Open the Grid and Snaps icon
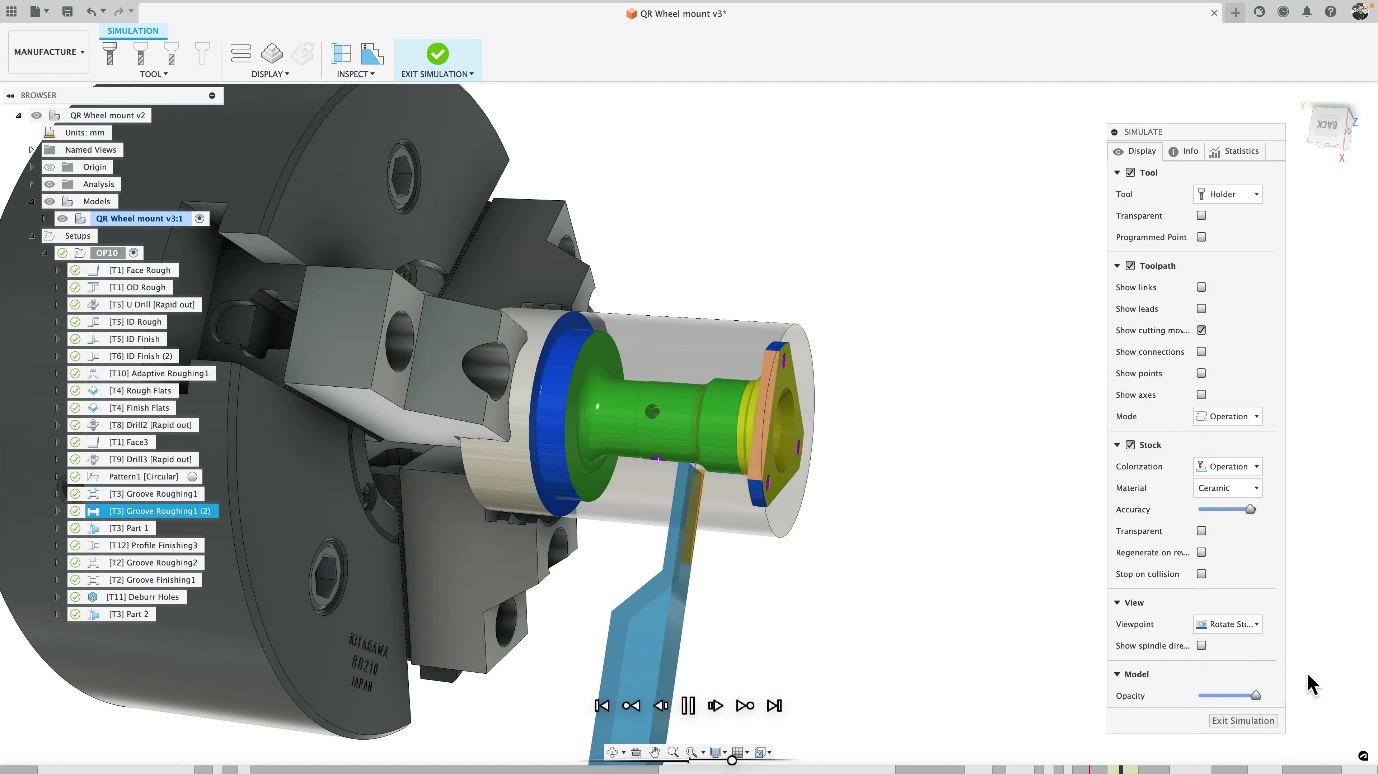Image resolution: width=1378 pixels, height=774 pixels. (738, 752)
